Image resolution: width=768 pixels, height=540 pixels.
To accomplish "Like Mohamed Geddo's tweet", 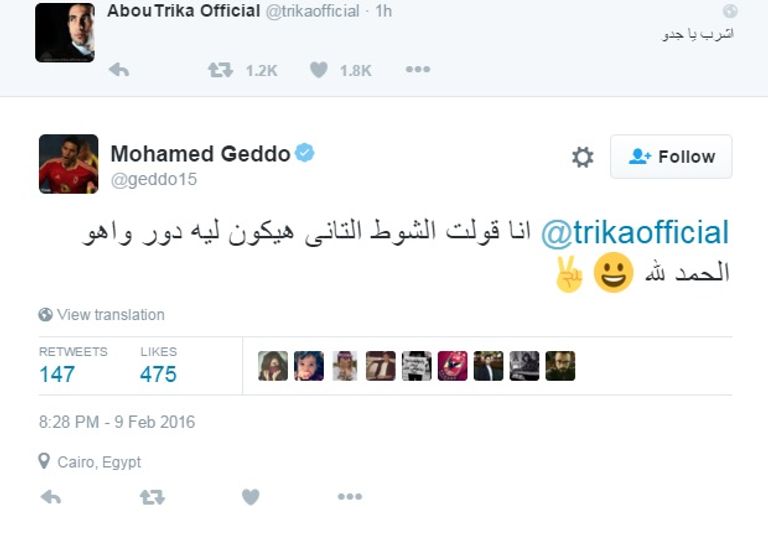I will (x=251, y=497).
